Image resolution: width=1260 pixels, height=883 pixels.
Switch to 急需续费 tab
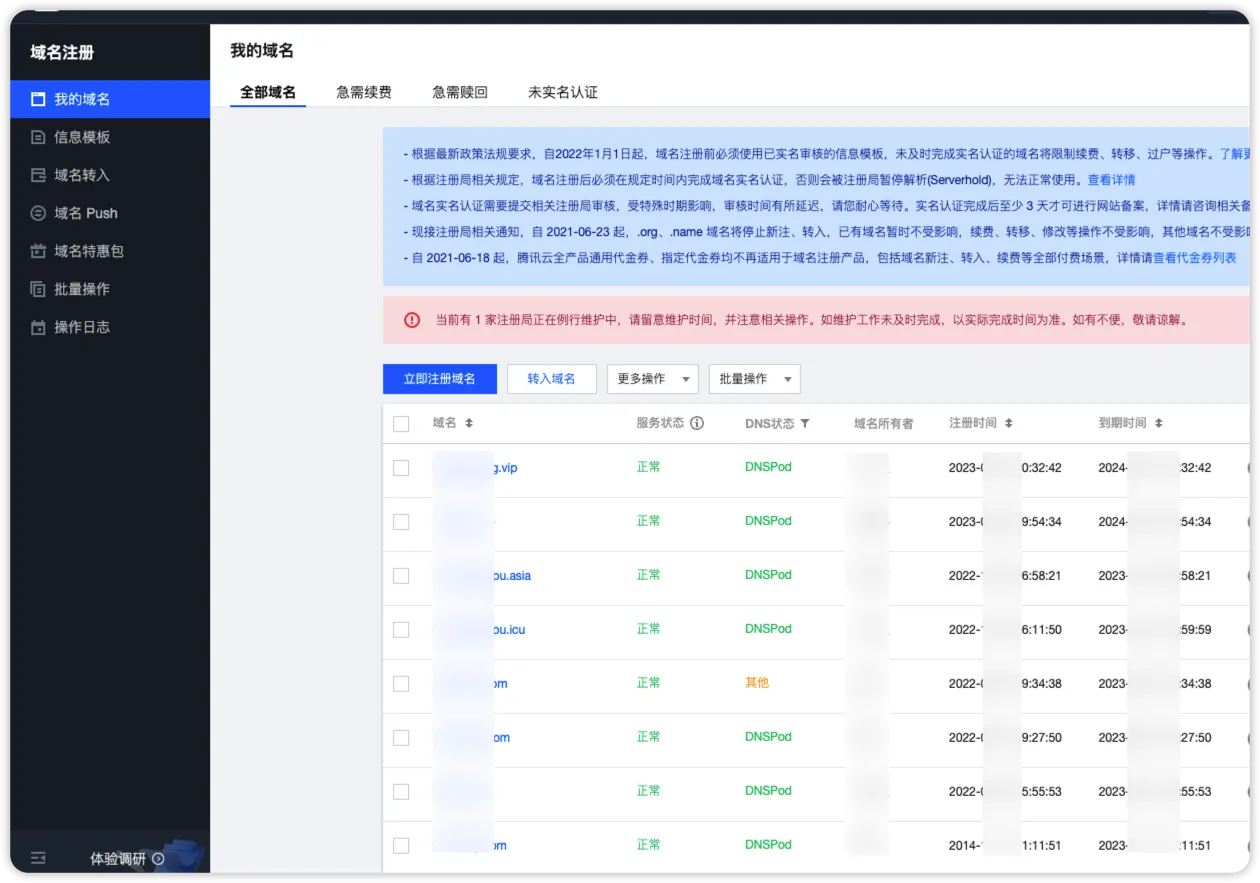click(364, 92)
